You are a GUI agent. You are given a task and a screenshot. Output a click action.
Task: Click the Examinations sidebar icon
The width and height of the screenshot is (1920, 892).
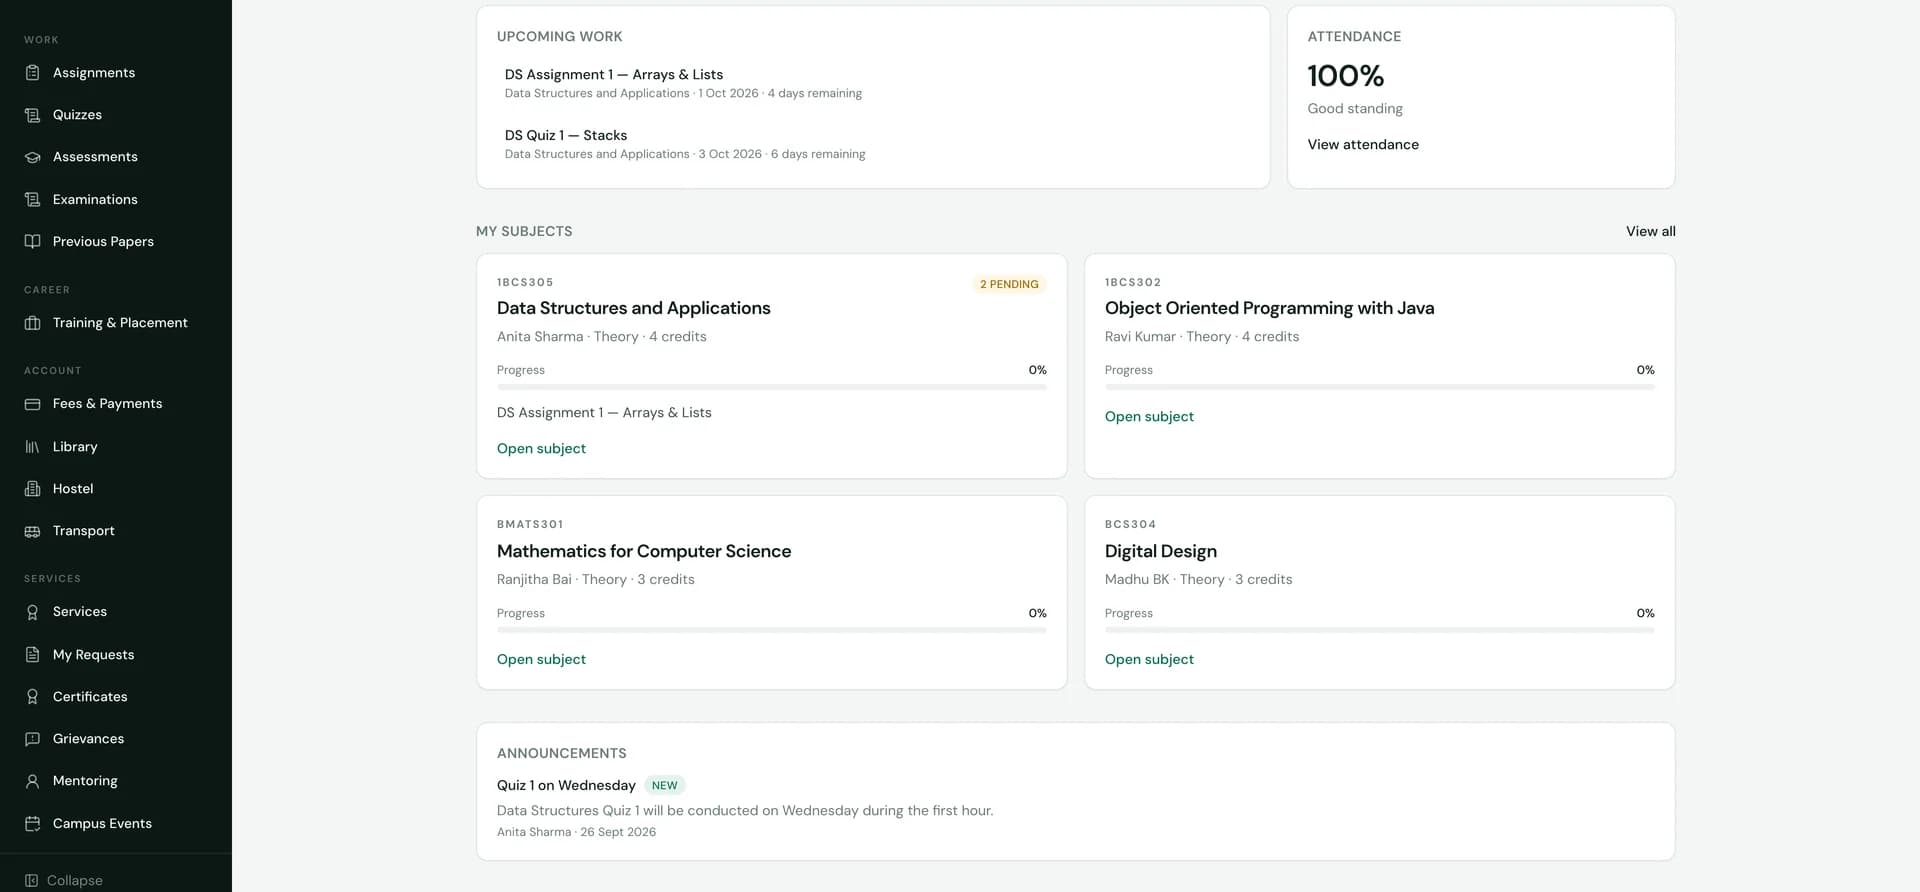click(x=32, y=200)
